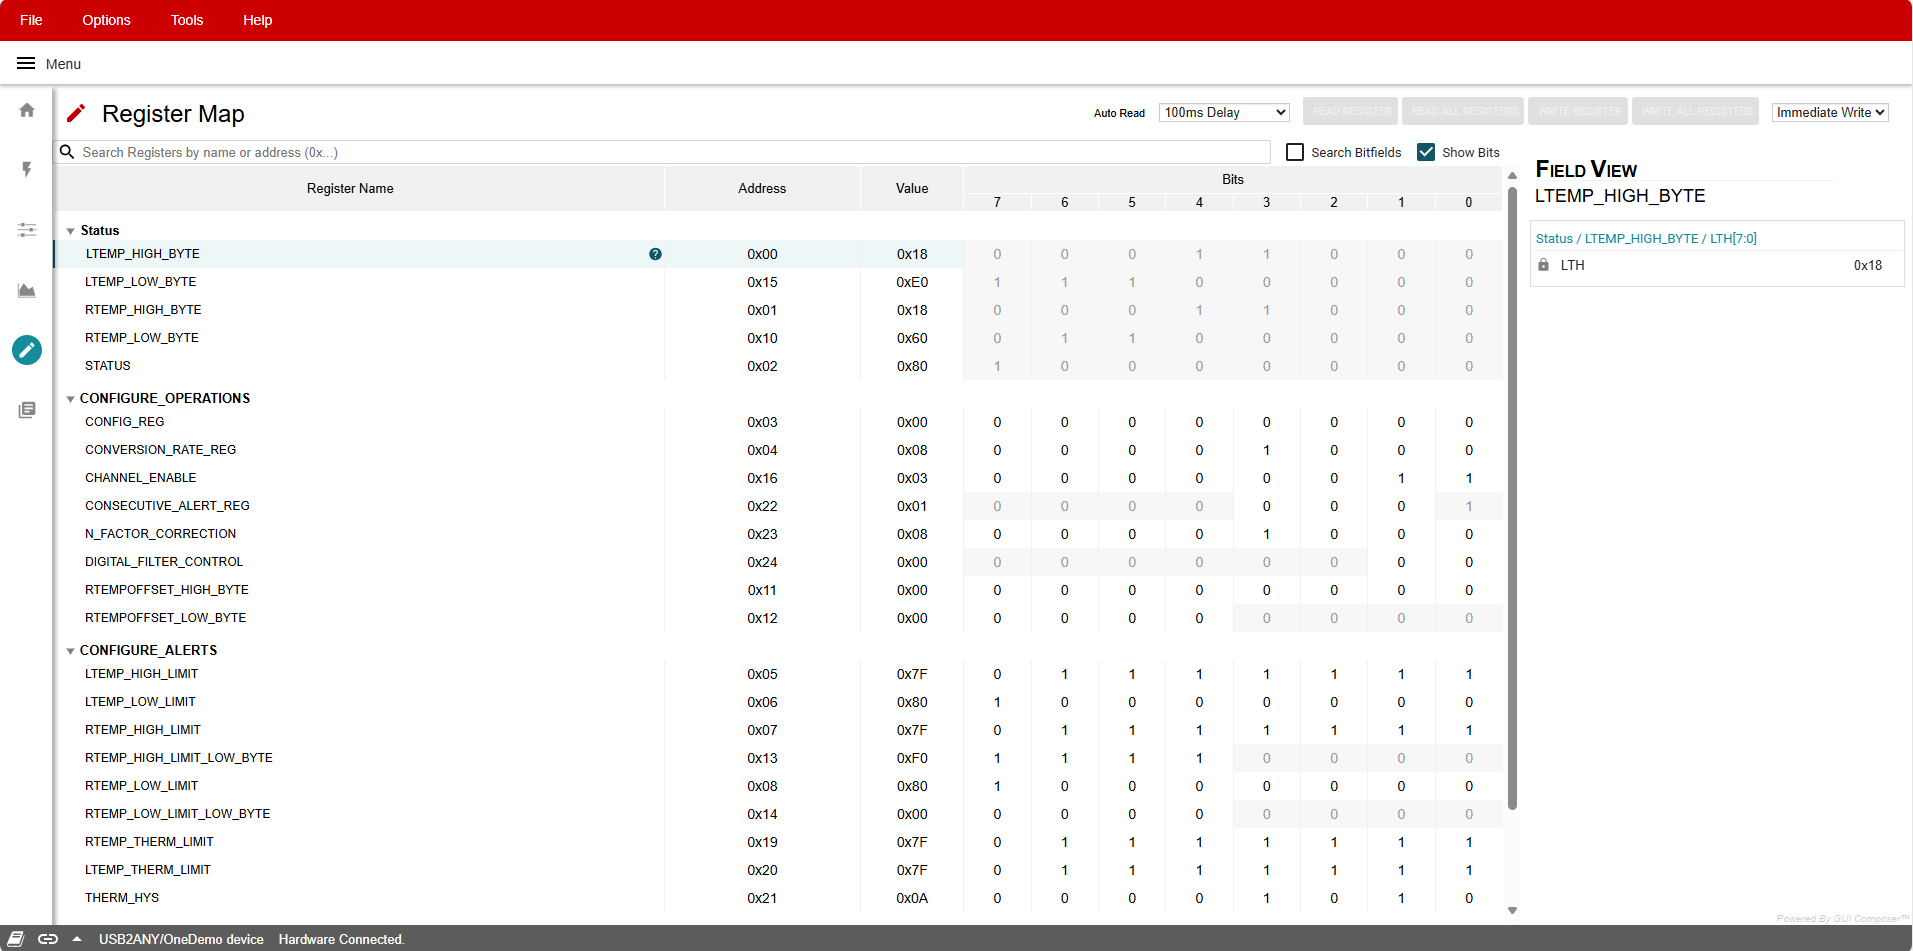Open the library collateral sidebar icon

point(27,410)
